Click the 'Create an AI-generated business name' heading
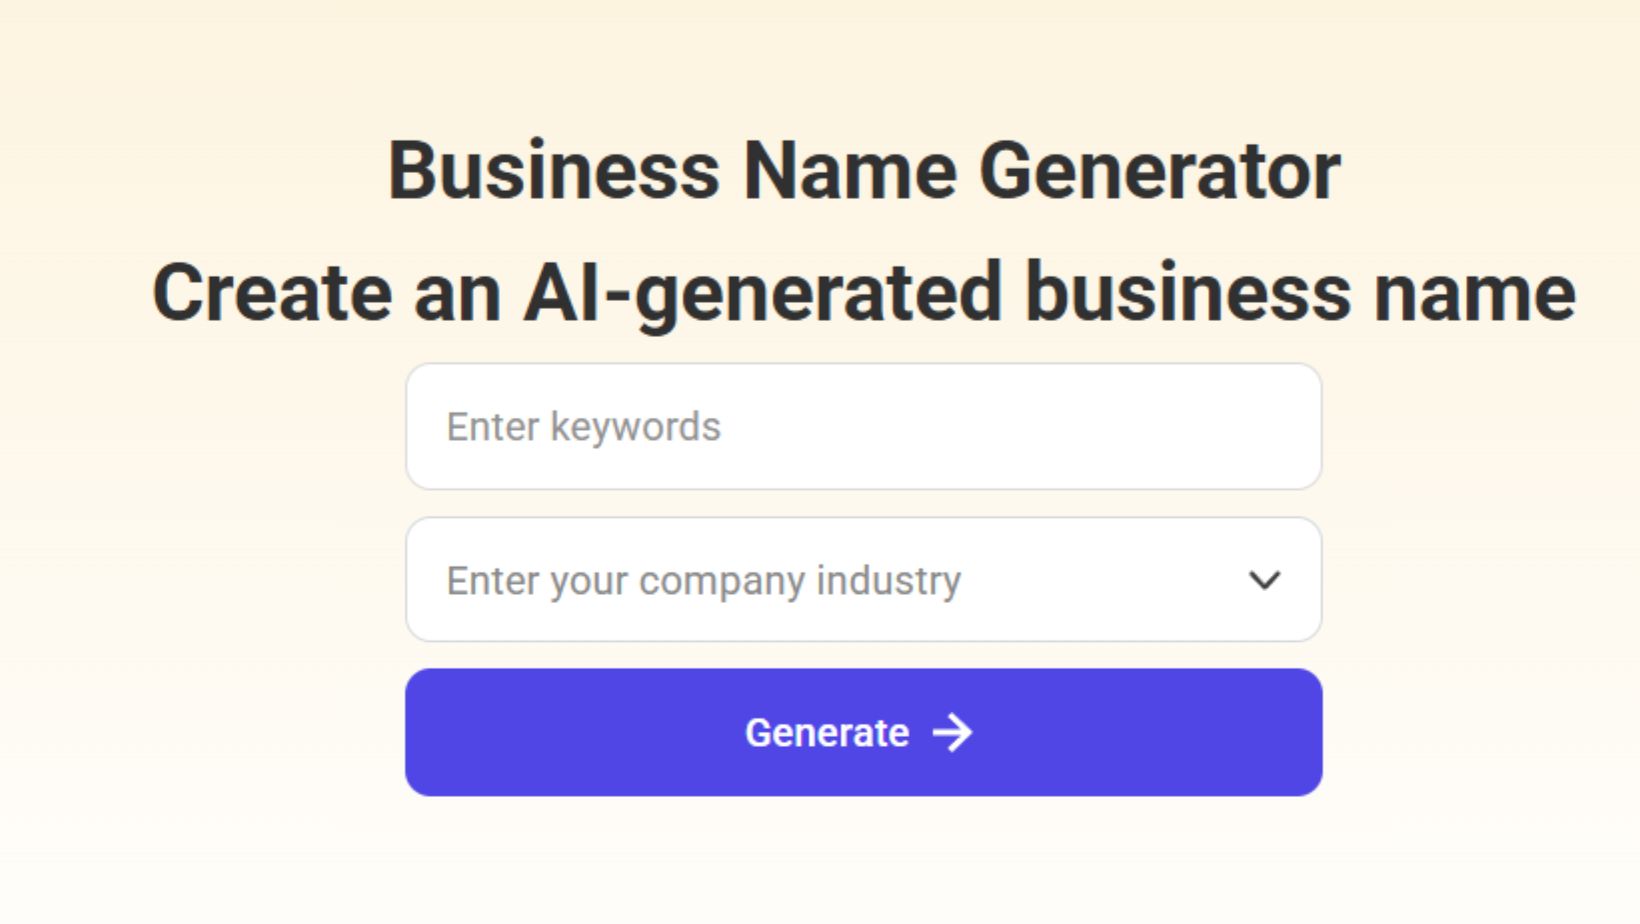The image size is (1640, 924). [864, 293]
